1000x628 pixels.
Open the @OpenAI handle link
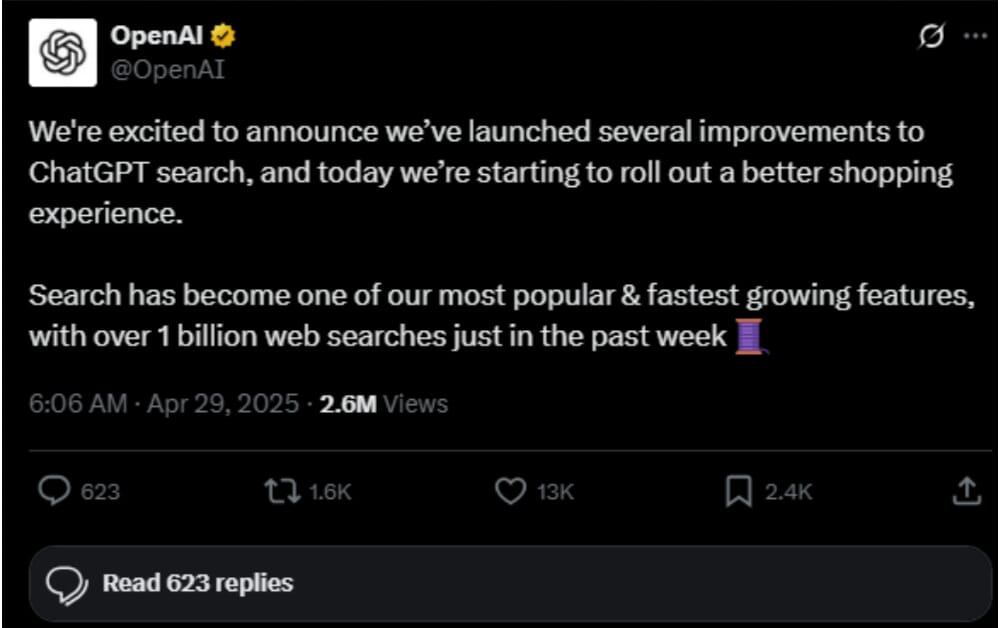point(167,70)
